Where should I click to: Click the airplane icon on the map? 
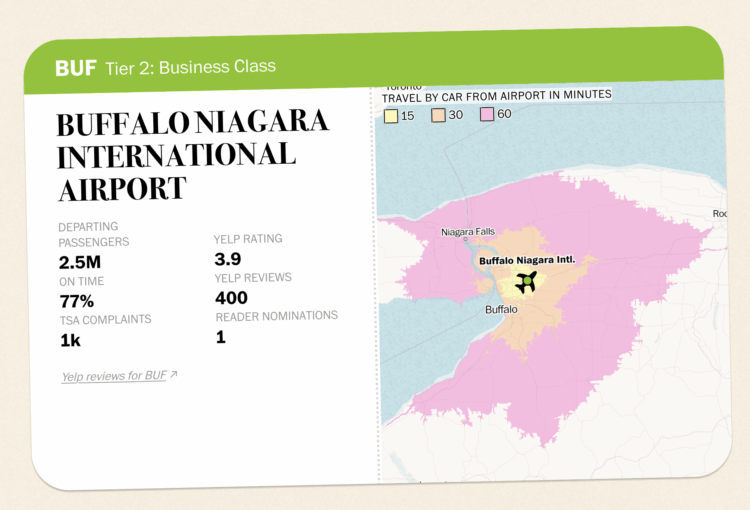pyautogui.click(x=526, y=282)
